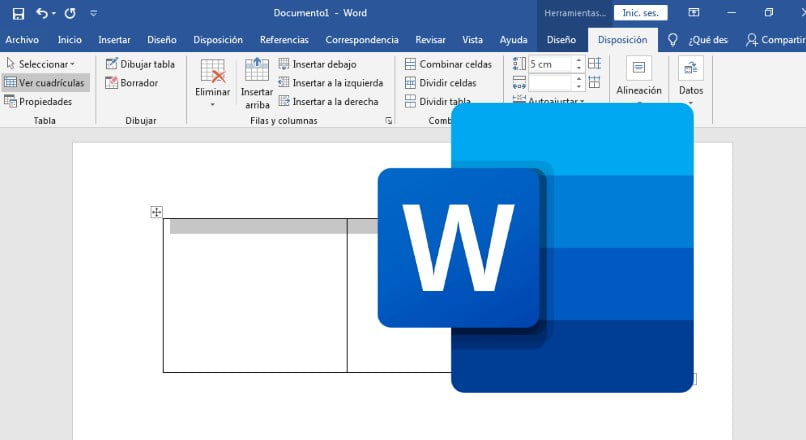Share the document via Compartir
Viewport: 806px width, 440px height.
[x=775, y=40]
